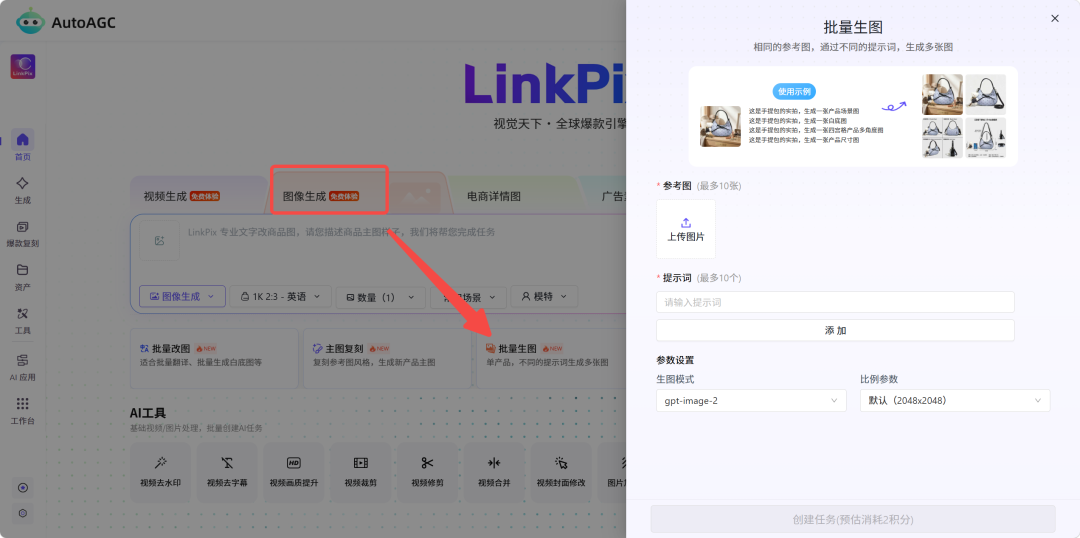
Task: Open AI 应用 in the sidebar
Action: click(23, 367)
